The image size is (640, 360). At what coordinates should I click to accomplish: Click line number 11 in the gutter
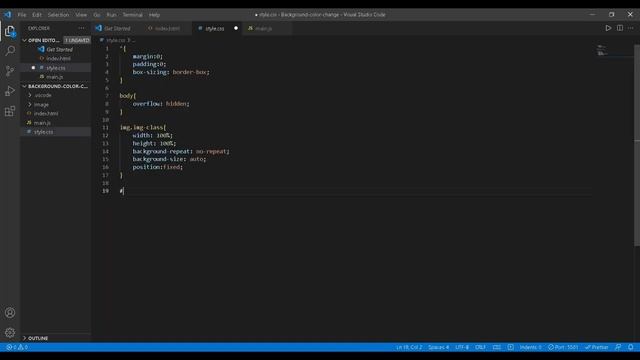106,127
